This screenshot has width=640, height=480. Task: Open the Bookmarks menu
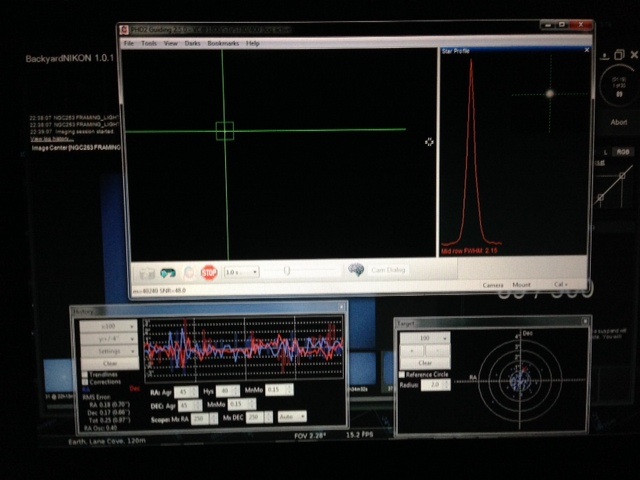(222, 44)
